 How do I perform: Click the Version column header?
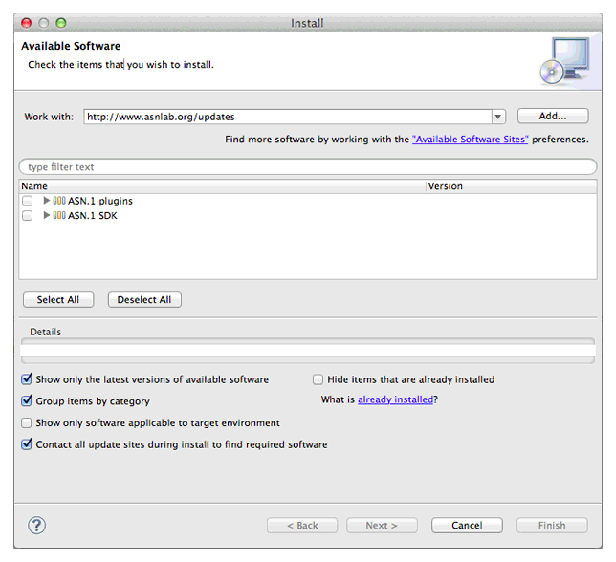(445, 186)
